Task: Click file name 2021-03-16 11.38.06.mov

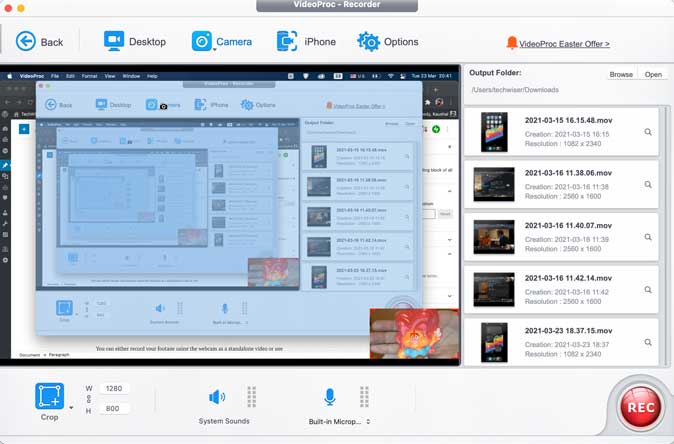Action: [x=568, y=173]
